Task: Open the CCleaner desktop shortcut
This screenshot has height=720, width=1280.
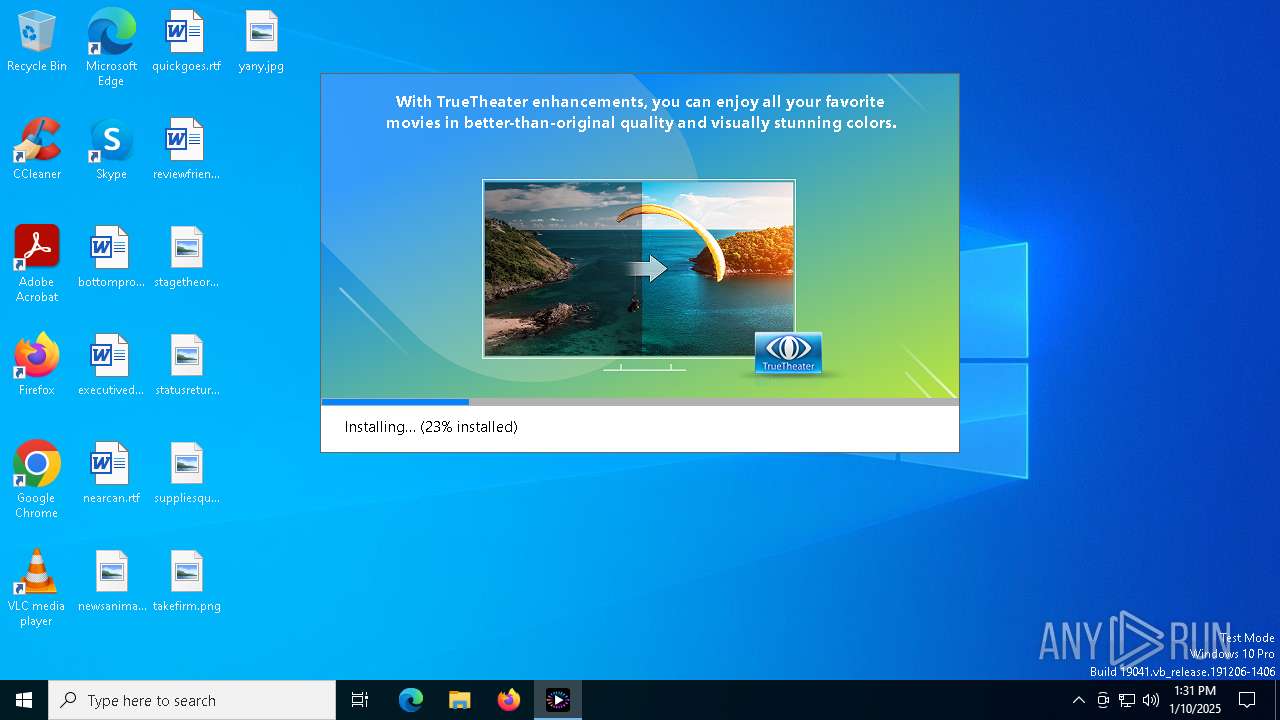Action: pyautogui.click(x=37, y=150)
